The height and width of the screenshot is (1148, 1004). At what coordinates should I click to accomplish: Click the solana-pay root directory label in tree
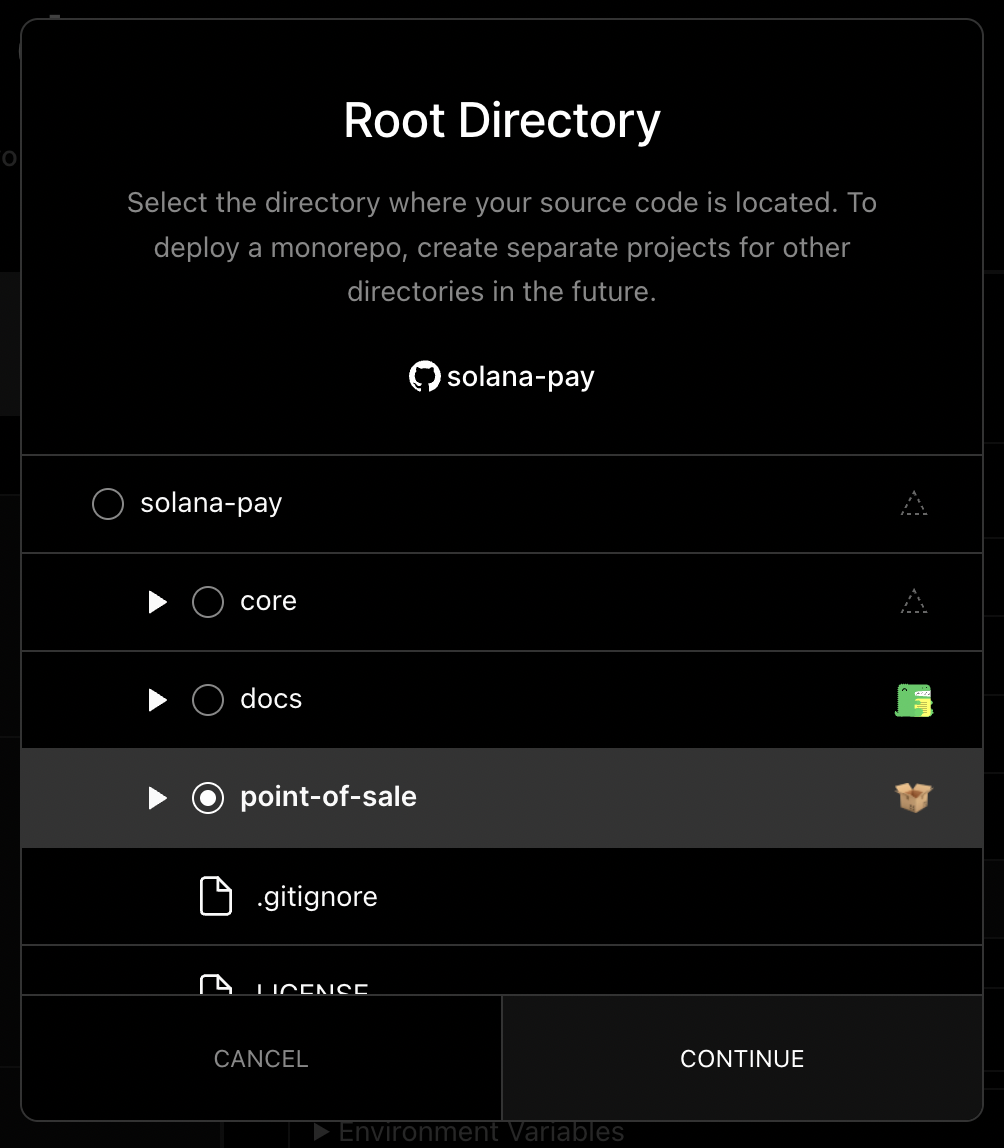[x=211, y=504]
